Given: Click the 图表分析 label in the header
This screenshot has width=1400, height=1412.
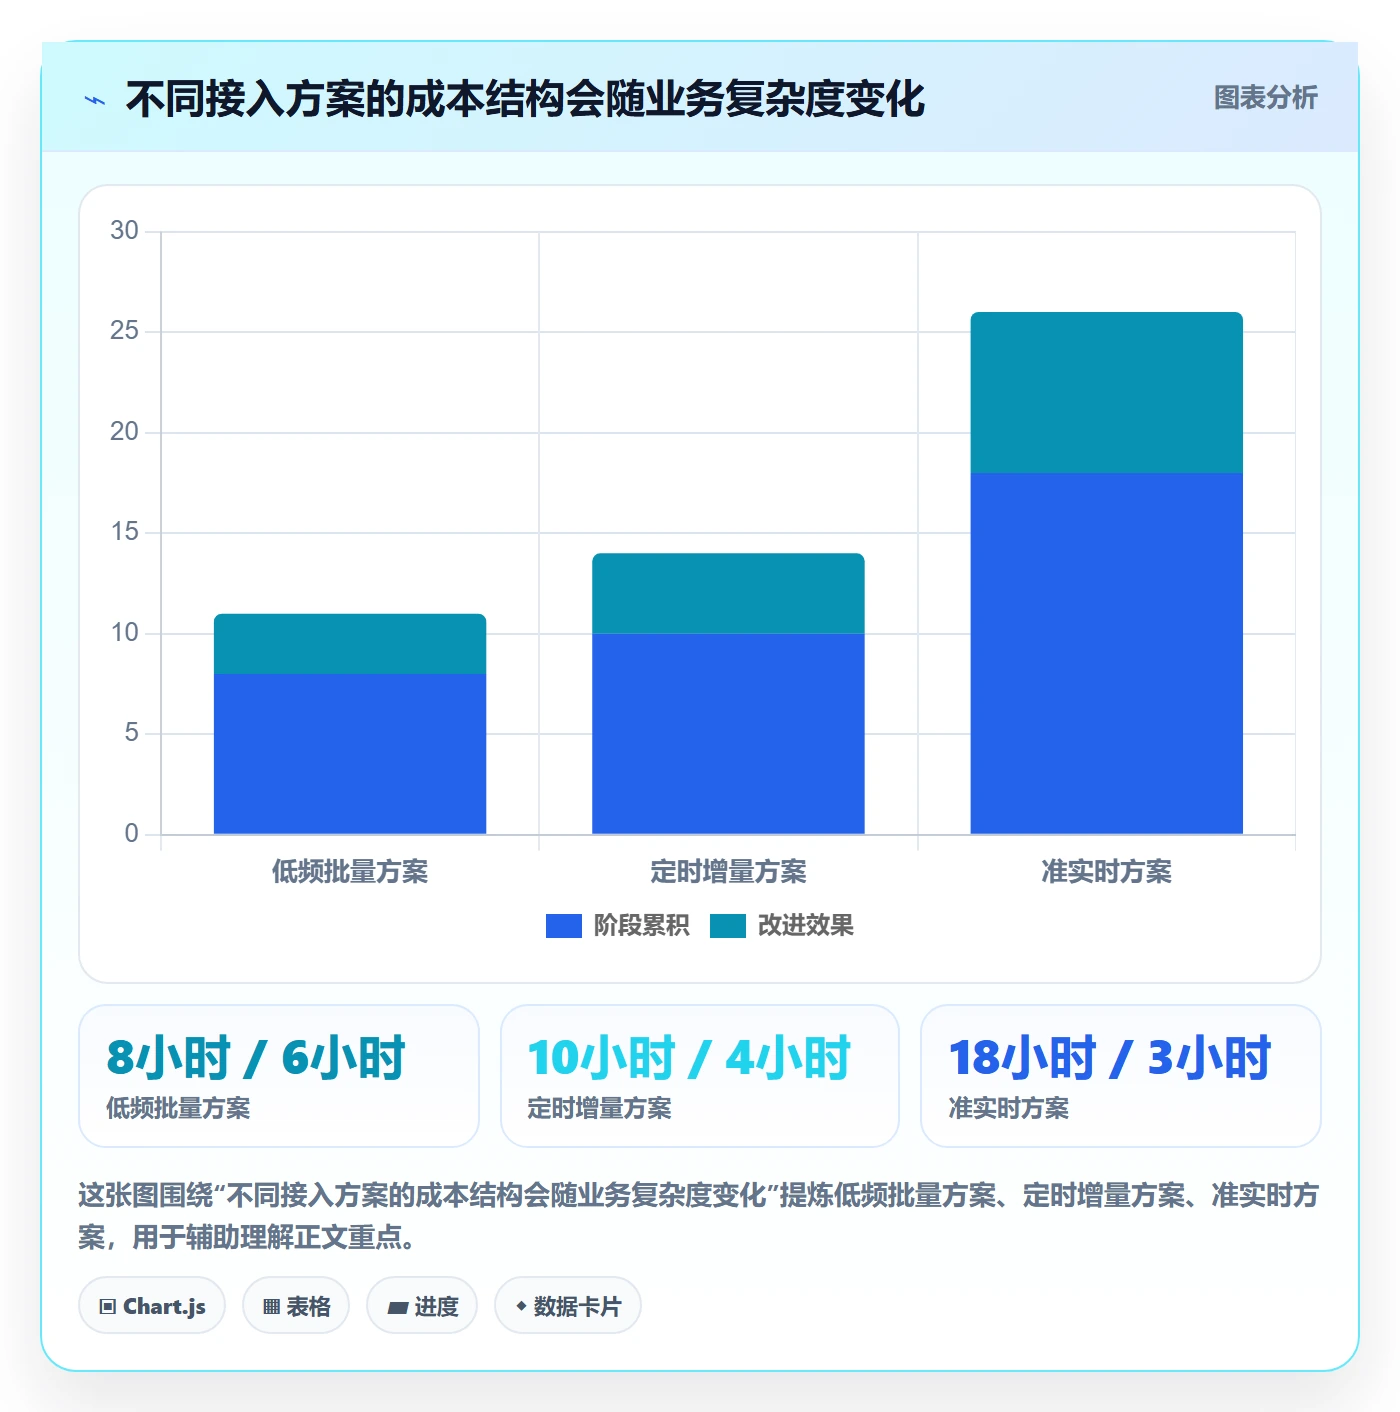Looking at the screenshot, I should coord(1265,98).
